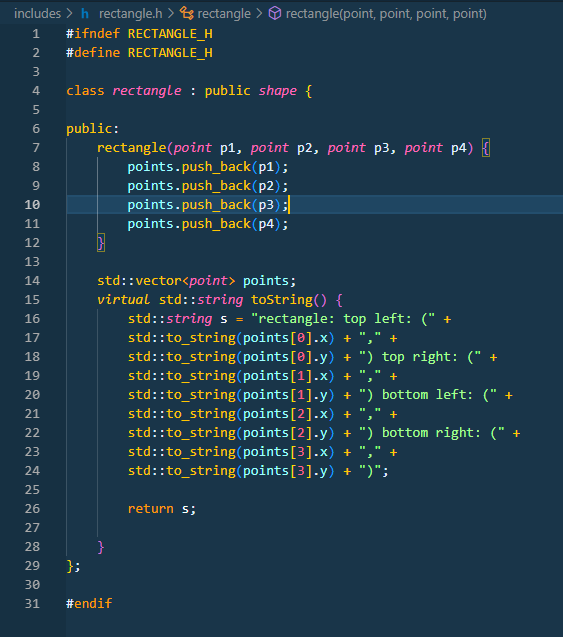This screenshot has height=637, width=563.
Task: Click '") top right: ("' string literal
Action: click(420, 357)
